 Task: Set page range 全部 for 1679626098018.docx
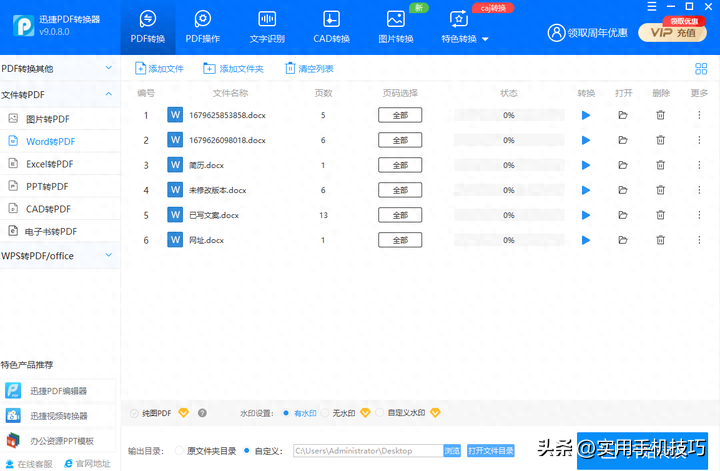point(400,140)
